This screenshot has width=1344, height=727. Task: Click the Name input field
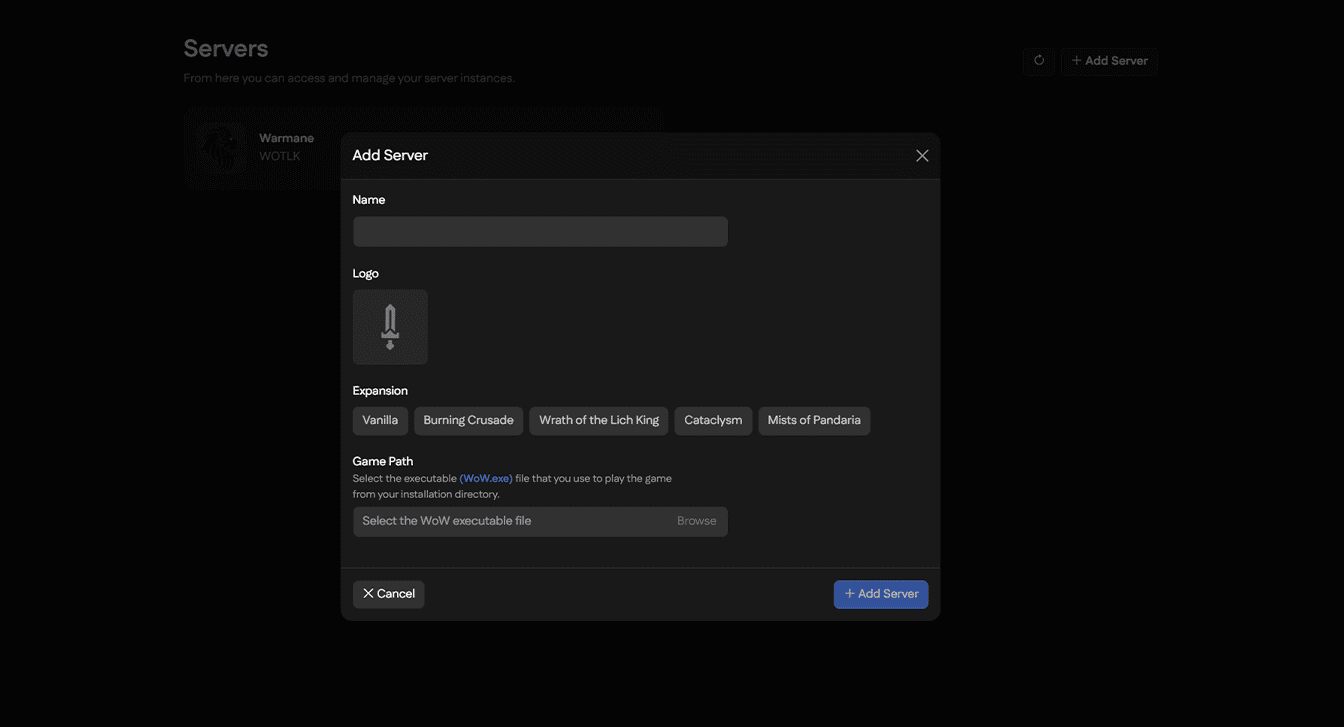pos(540,231)
